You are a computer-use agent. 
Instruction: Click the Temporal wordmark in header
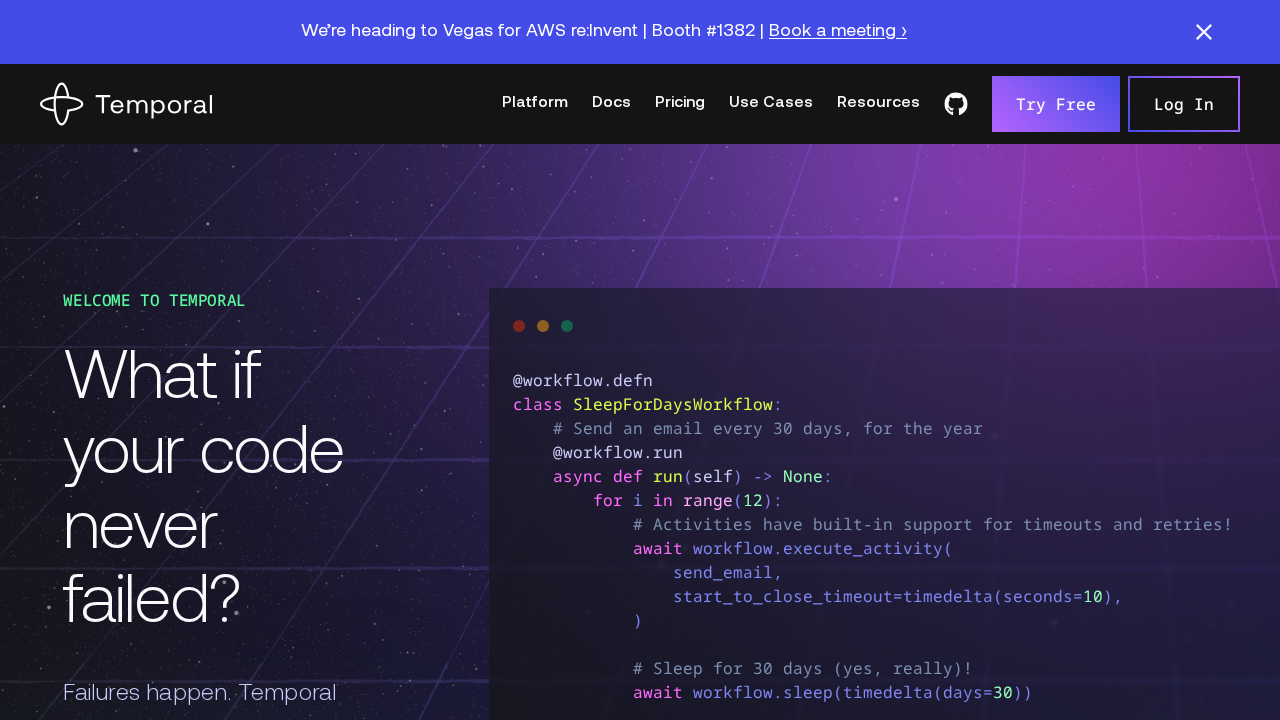[154, 105]
